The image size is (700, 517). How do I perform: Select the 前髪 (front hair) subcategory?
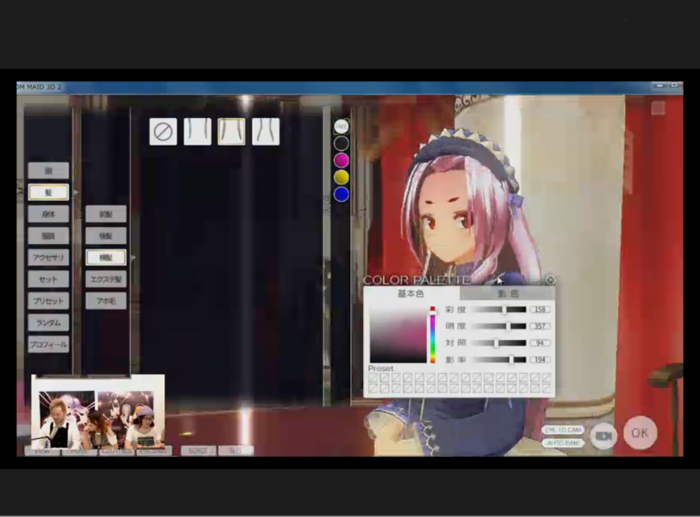[x=106, y=214]
